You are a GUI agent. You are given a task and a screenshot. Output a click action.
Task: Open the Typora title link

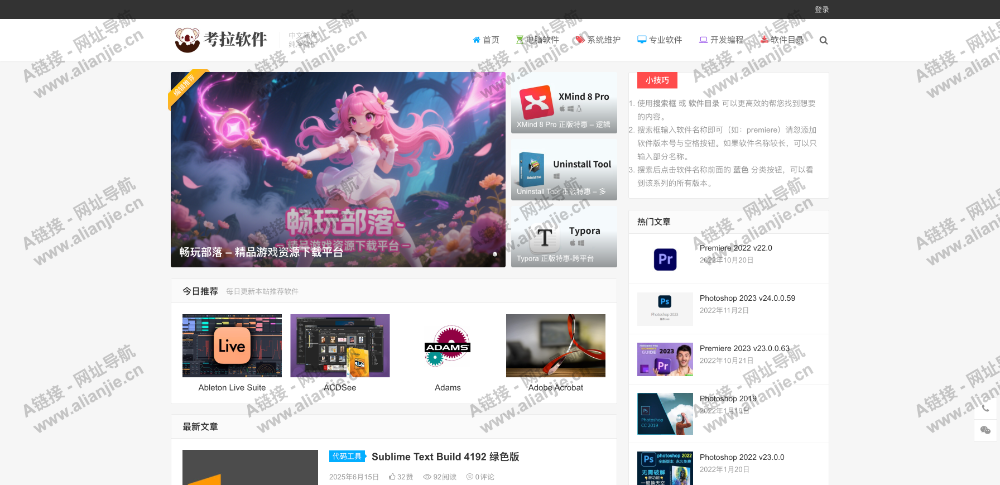[584, 230]
